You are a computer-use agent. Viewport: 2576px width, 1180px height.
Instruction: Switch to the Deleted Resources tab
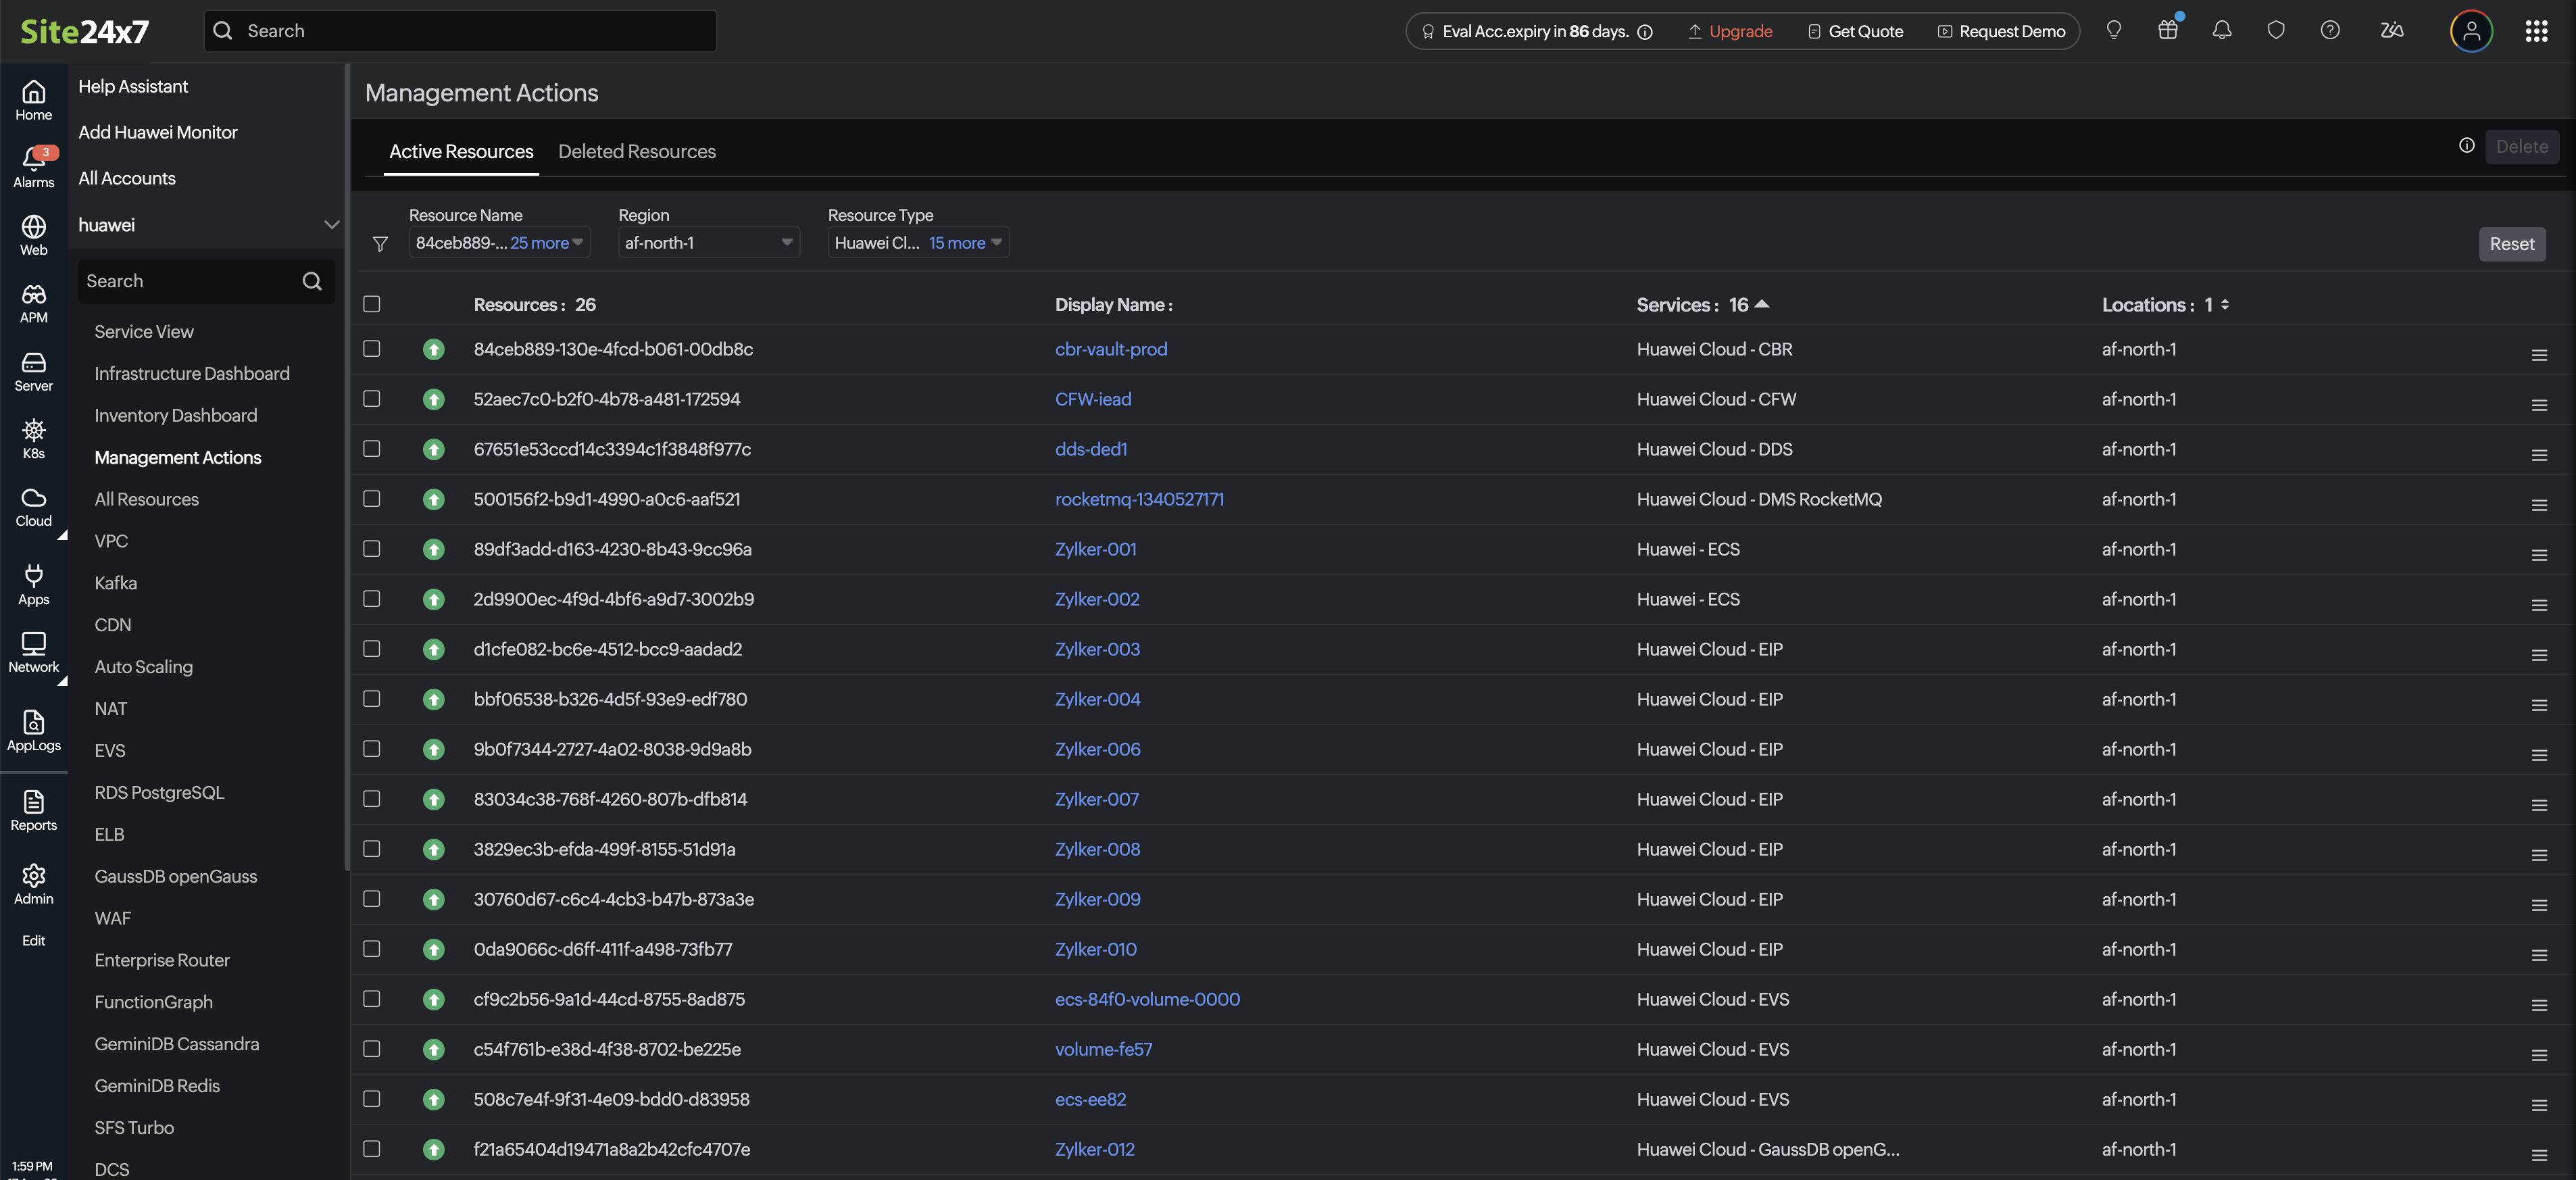(x=636, y=151)
